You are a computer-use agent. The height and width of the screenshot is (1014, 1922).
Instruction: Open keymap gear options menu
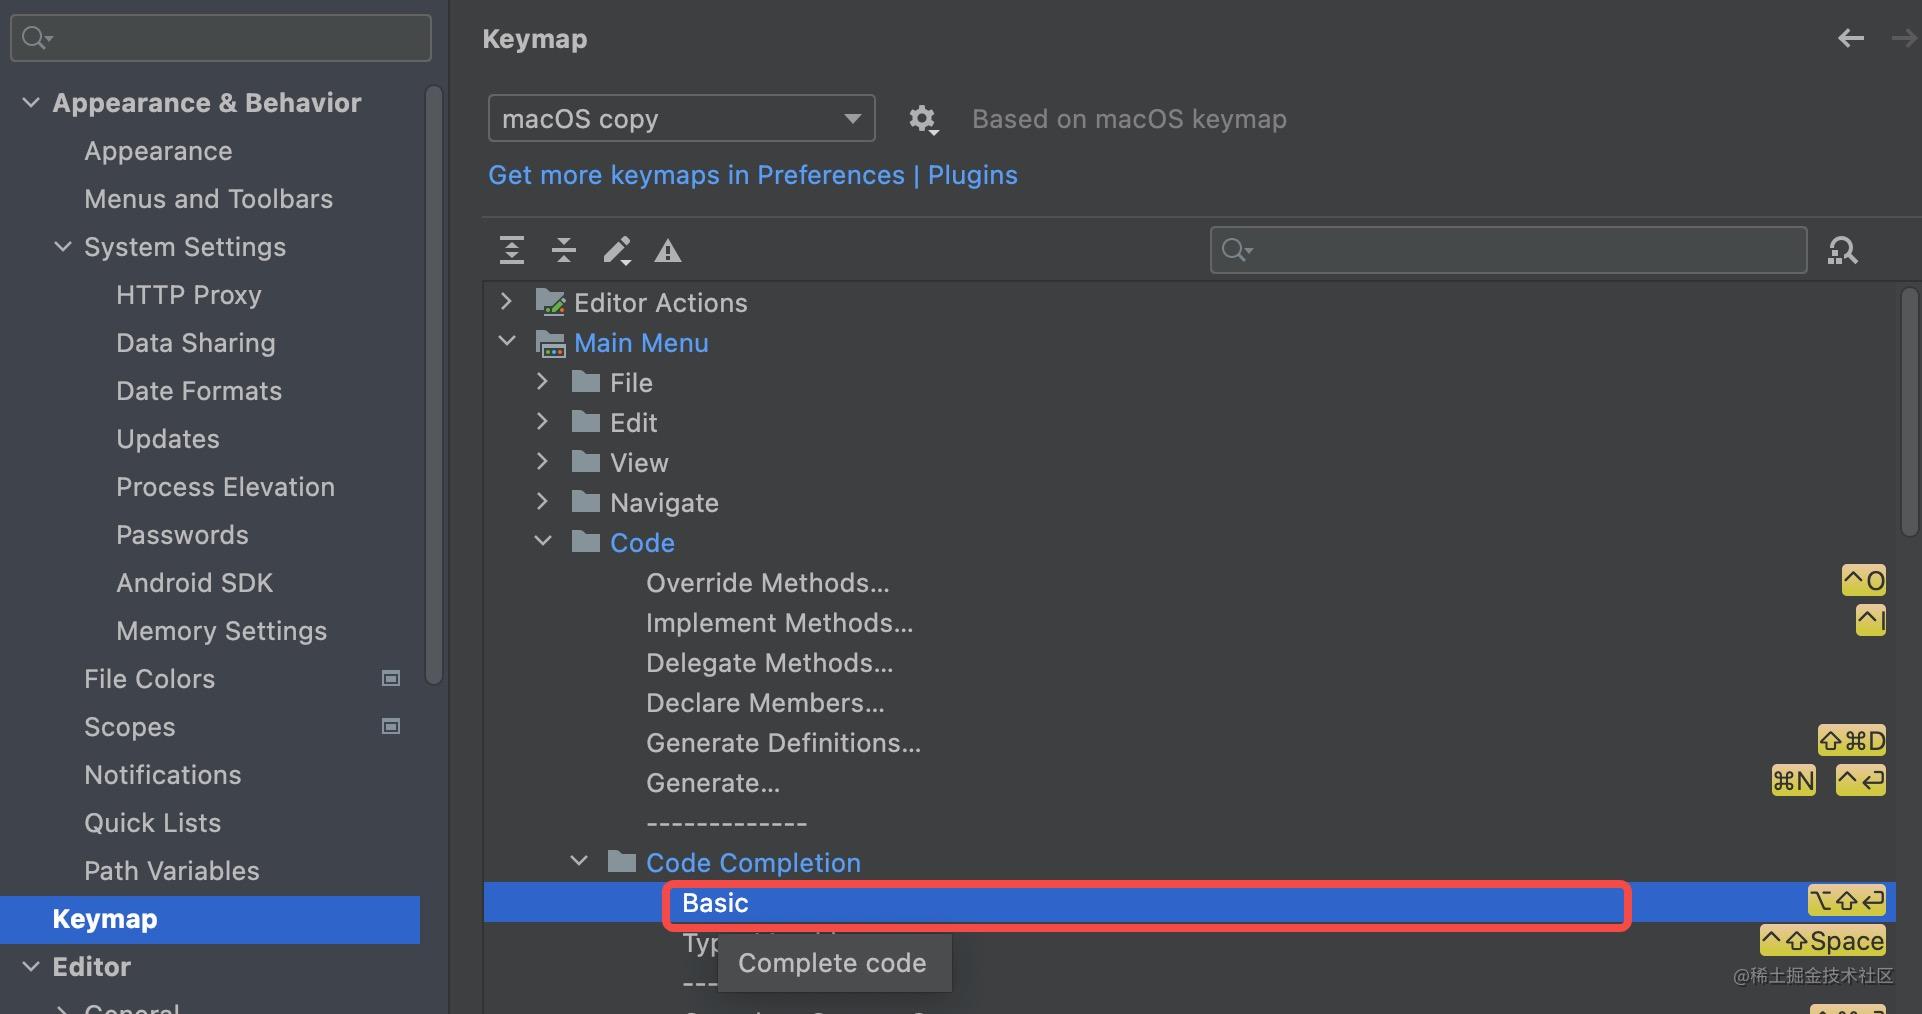pos(922,120)
